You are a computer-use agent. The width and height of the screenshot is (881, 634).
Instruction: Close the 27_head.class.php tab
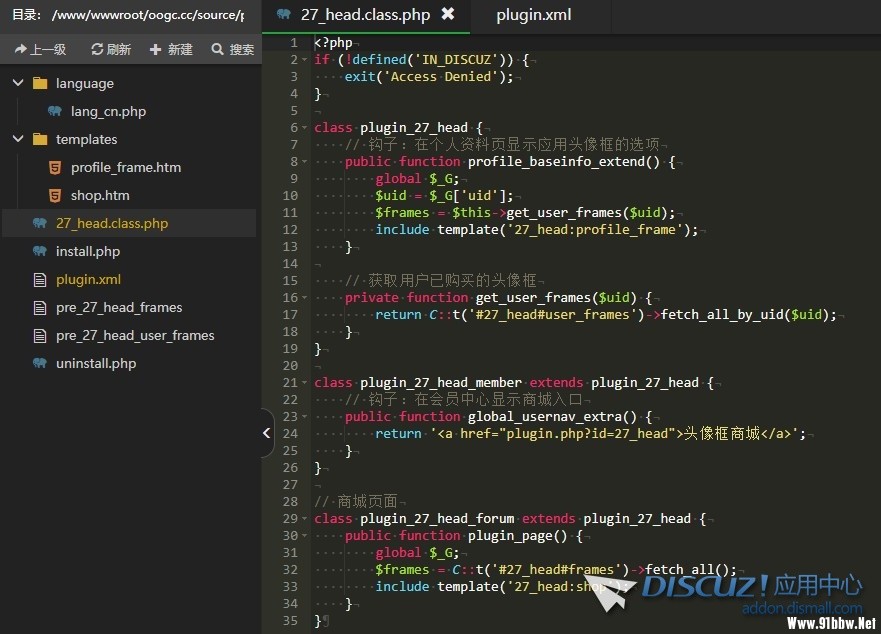447,14
